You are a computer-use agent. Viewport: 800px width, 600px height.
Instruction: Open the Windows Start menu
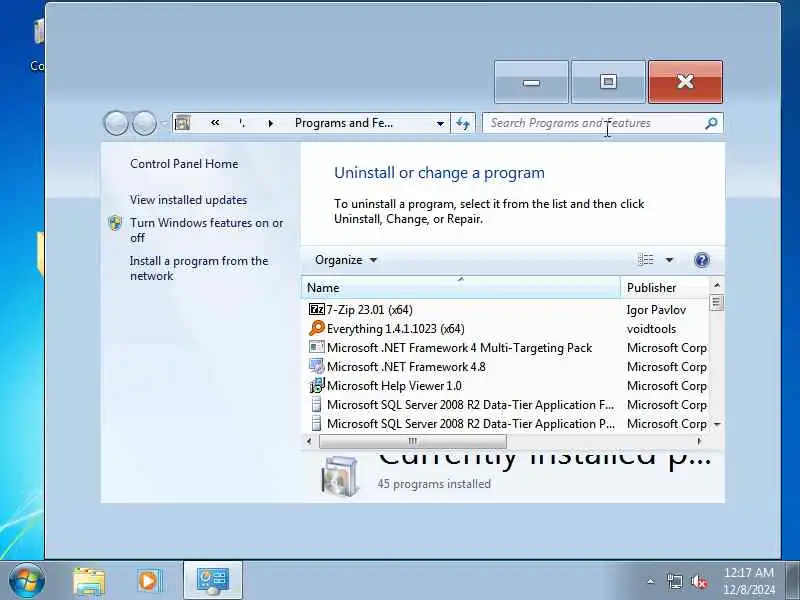pos(27,581)
